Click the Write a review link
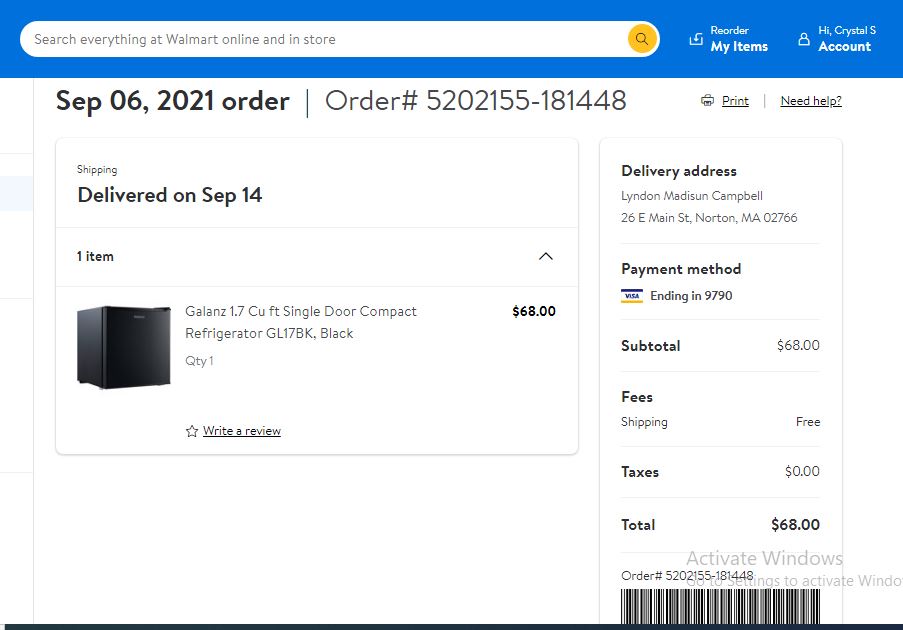903x630 pixels. click(x=242, y=431)
